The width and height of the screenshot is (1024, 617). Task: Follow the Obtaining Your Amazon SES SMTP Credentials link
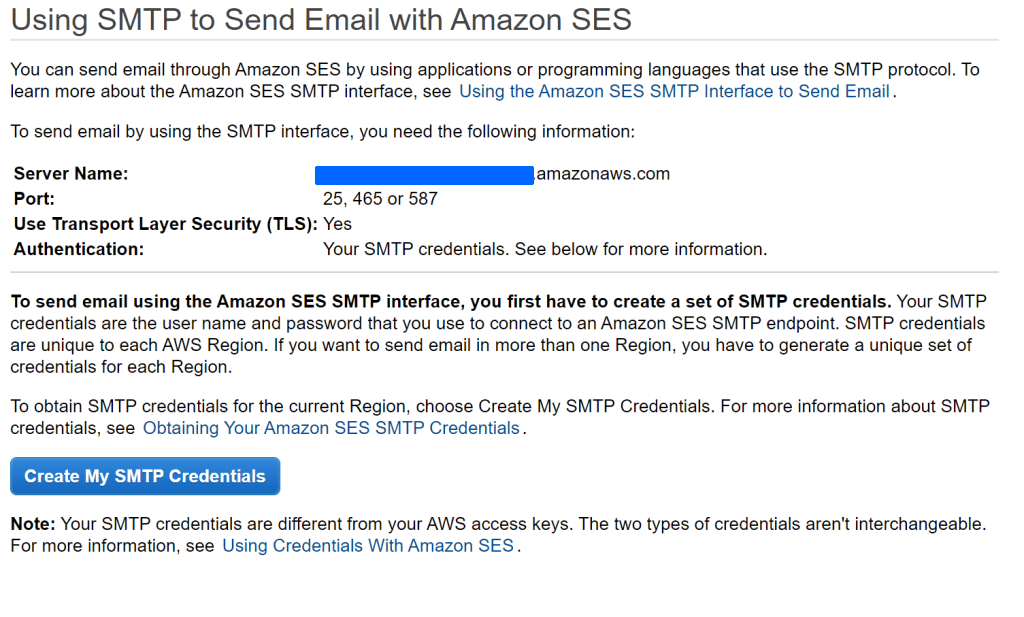[332, 428]
